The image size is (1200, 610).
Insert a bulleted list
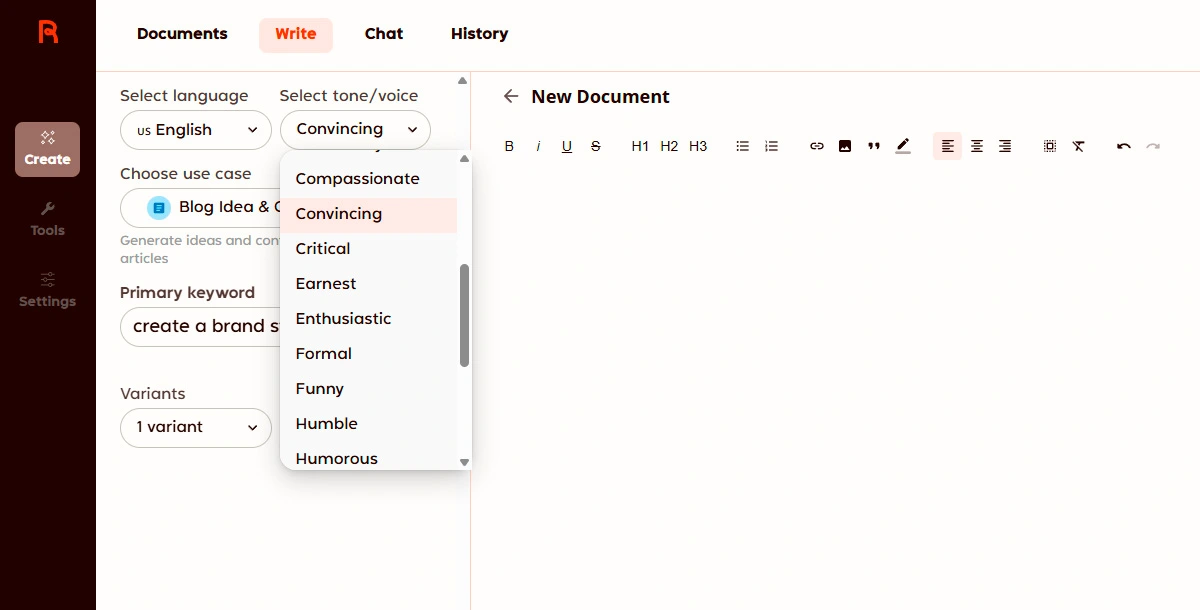pos(742,146)
